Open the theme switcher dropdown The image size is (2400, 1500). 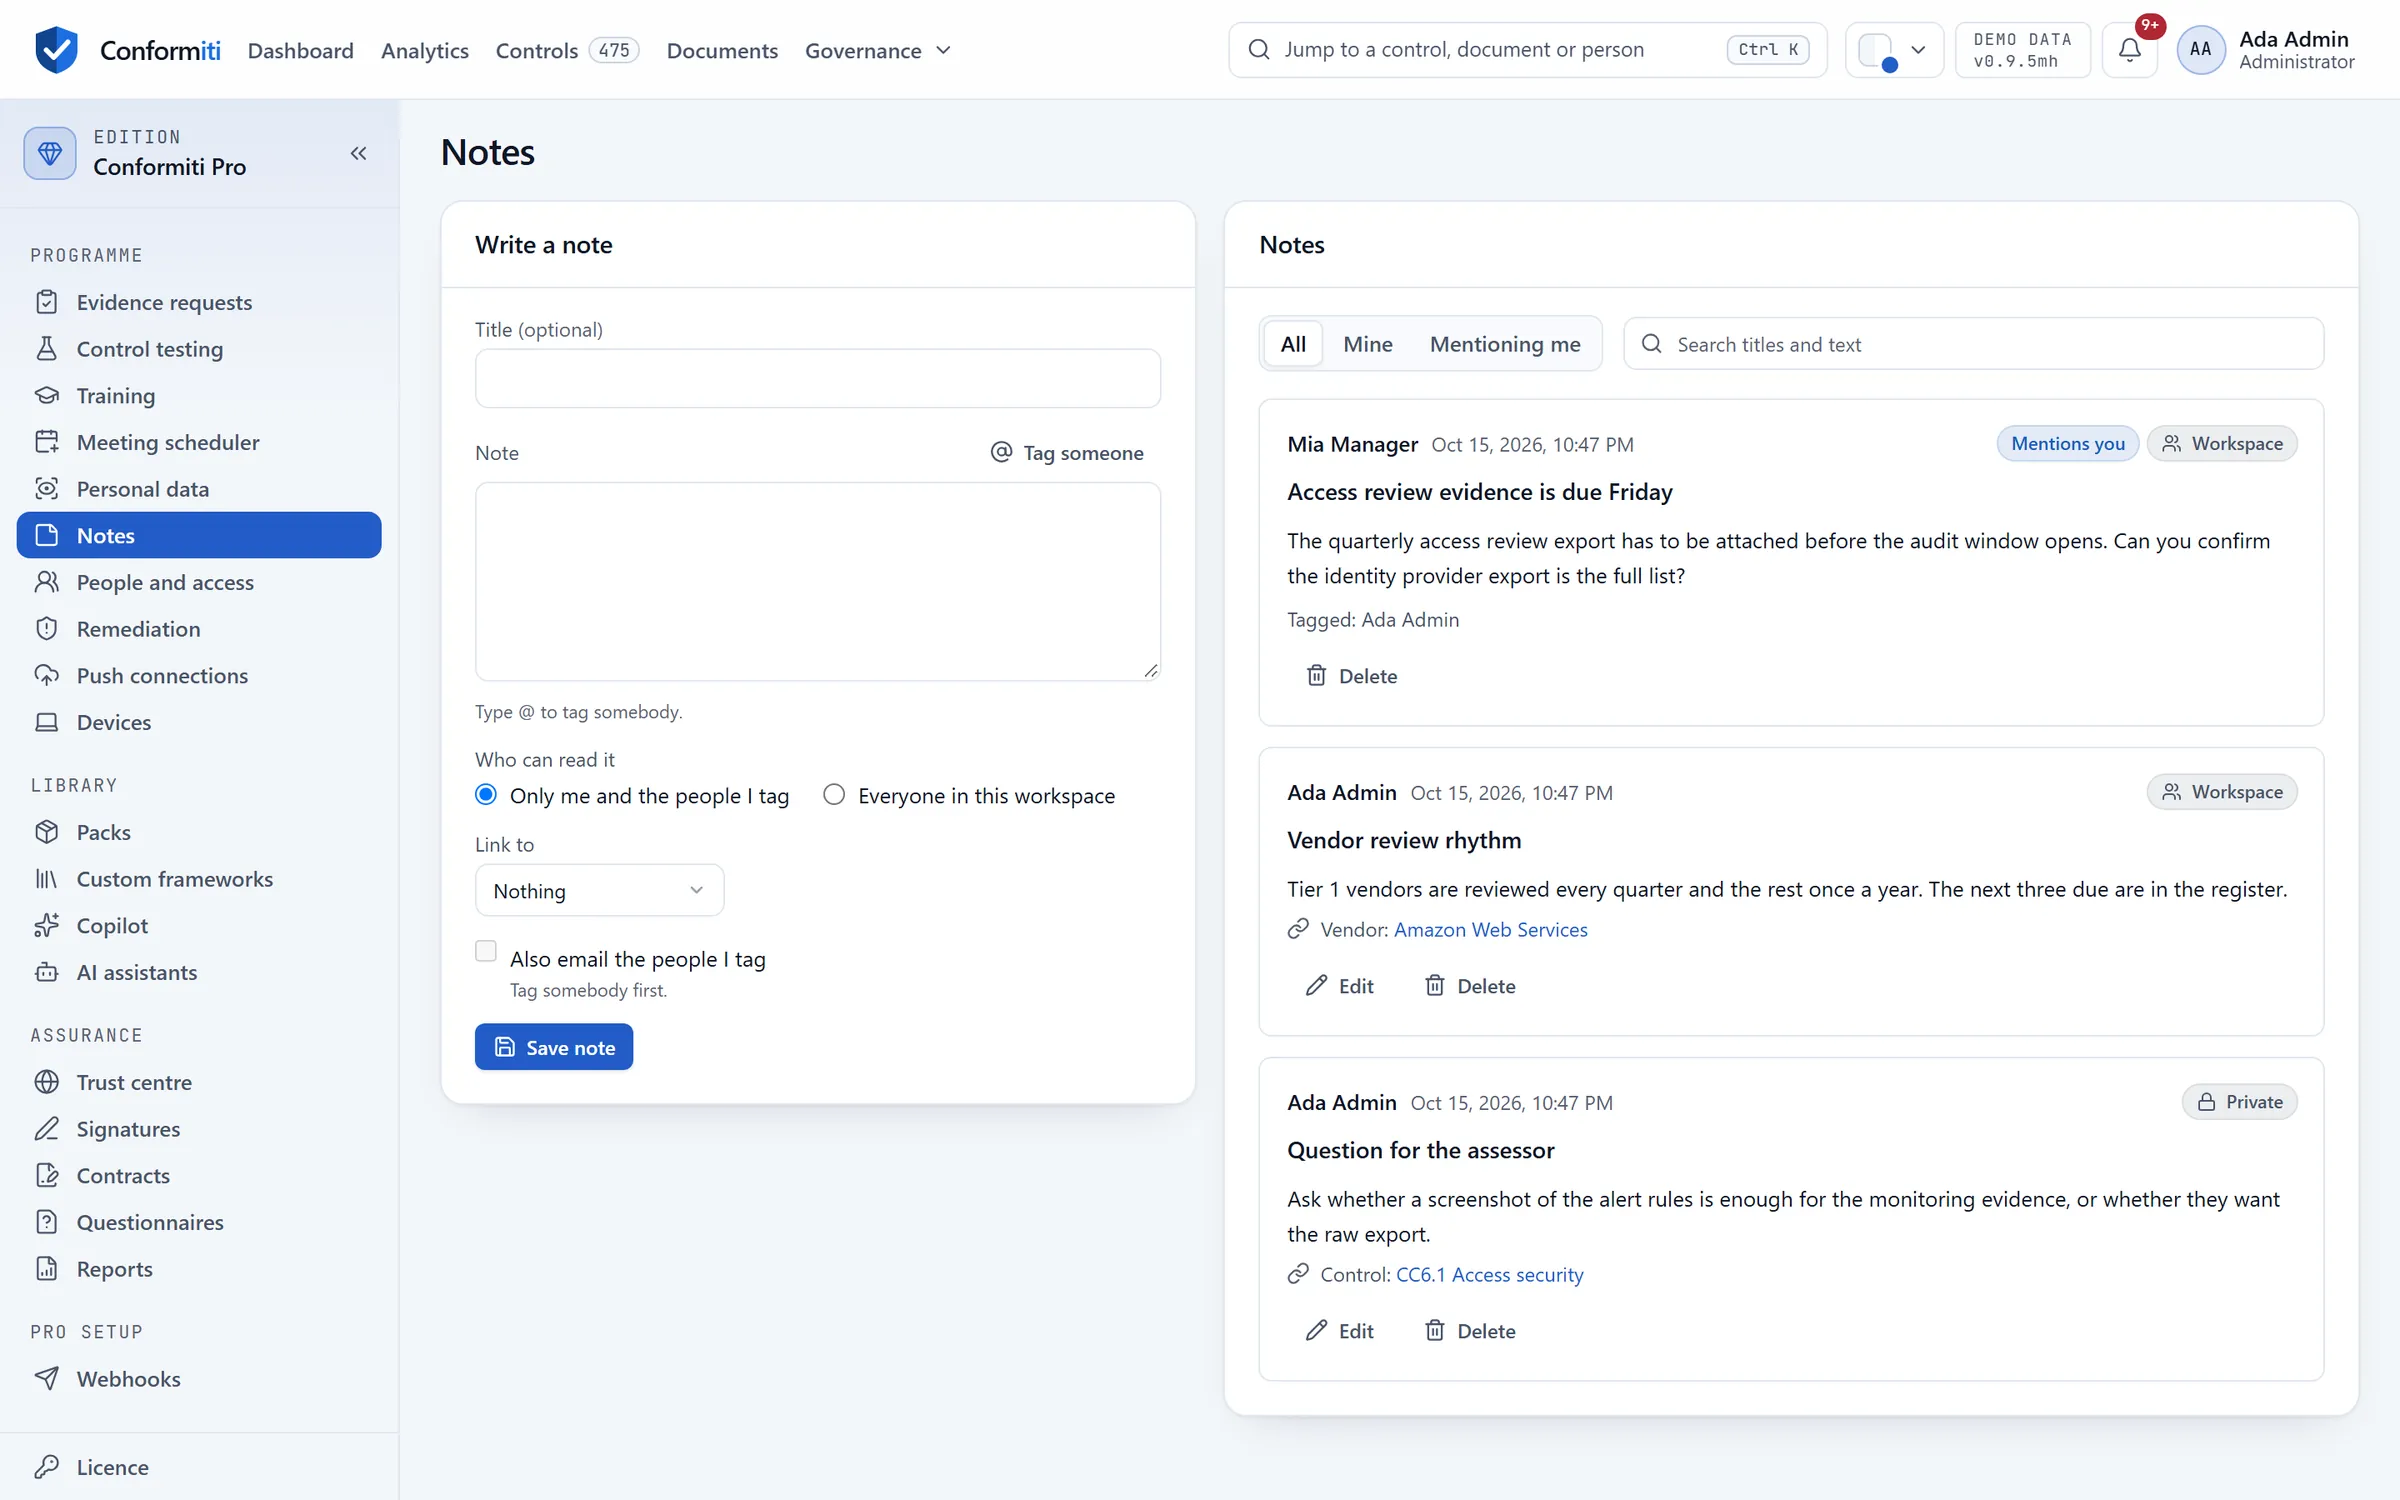1894,50
